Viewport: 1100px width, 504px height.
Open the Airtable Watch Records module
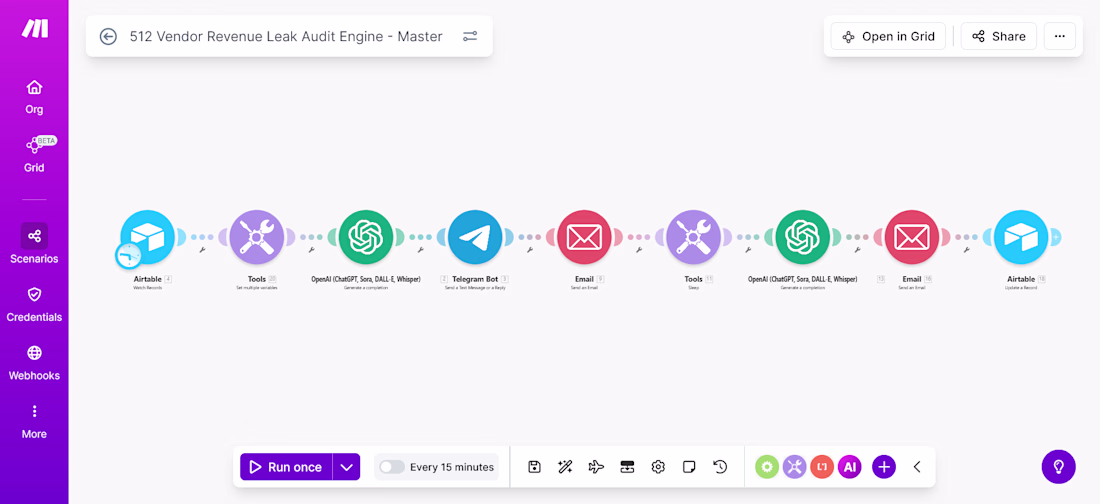147,237
